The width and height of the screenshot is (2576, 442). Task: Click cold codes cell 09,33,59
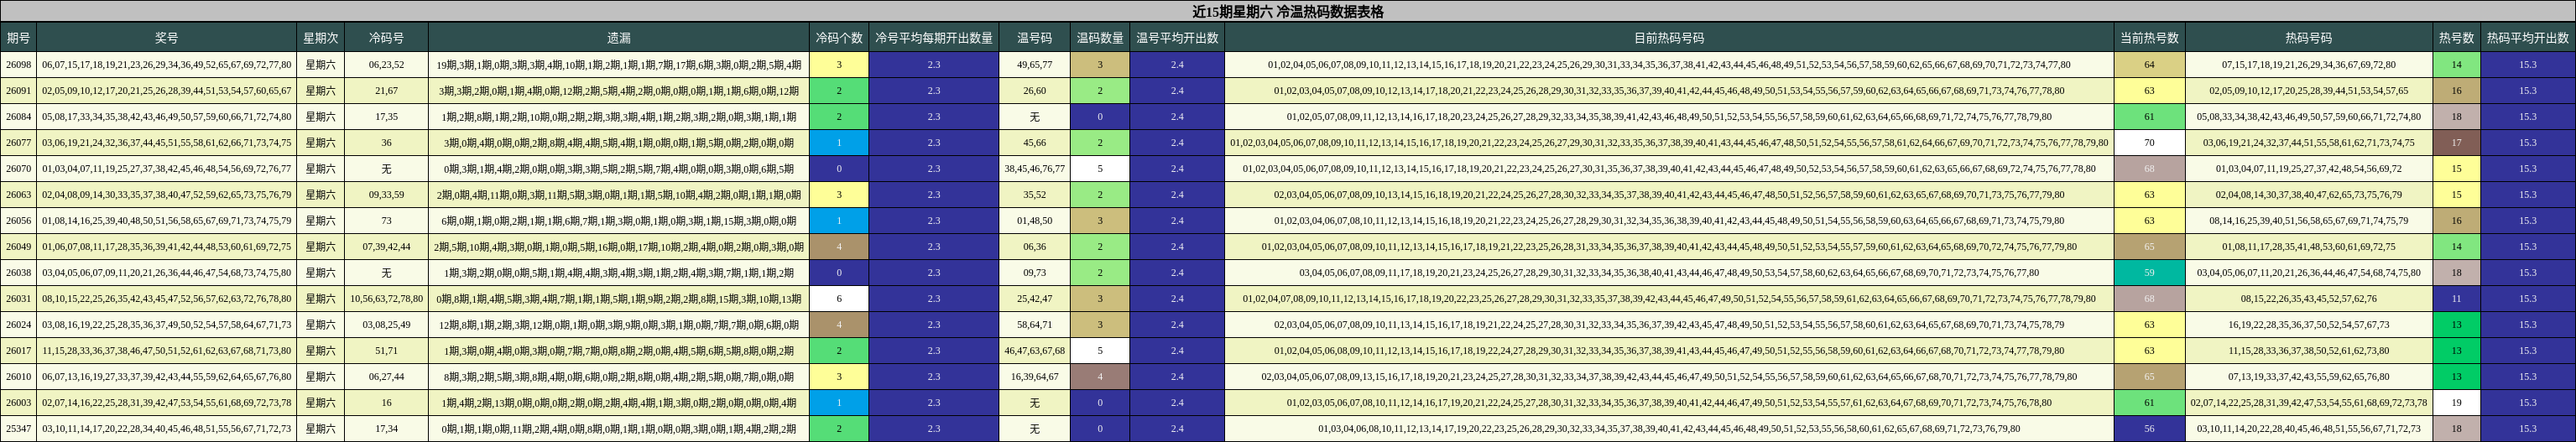click(x=386, y=195)
